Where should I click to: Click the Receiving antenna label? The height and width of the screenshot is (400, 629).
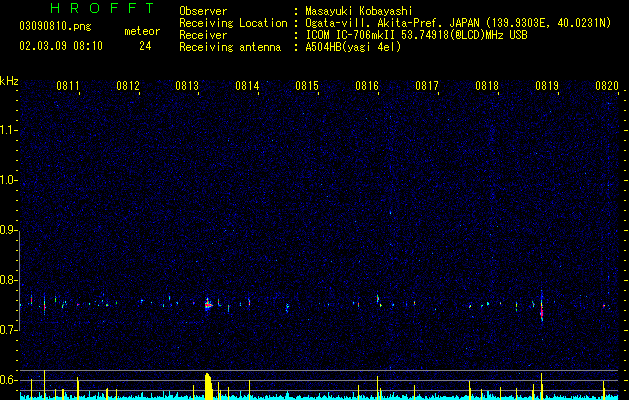[x=230, y=47]
